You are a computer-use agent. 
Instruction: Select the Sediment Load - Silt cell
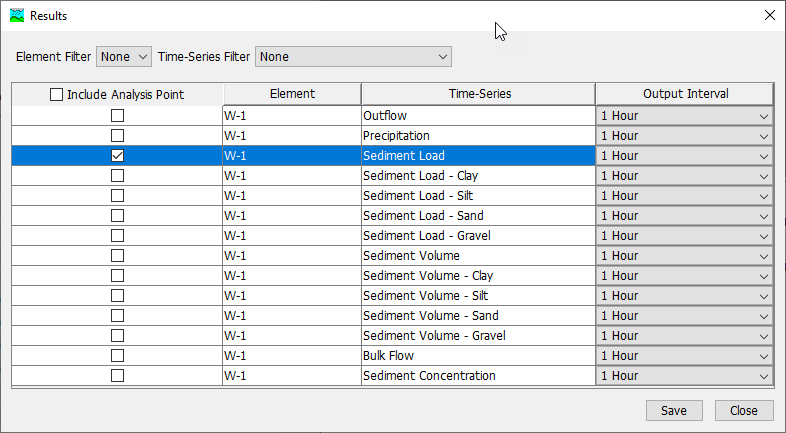pos(478,196)
